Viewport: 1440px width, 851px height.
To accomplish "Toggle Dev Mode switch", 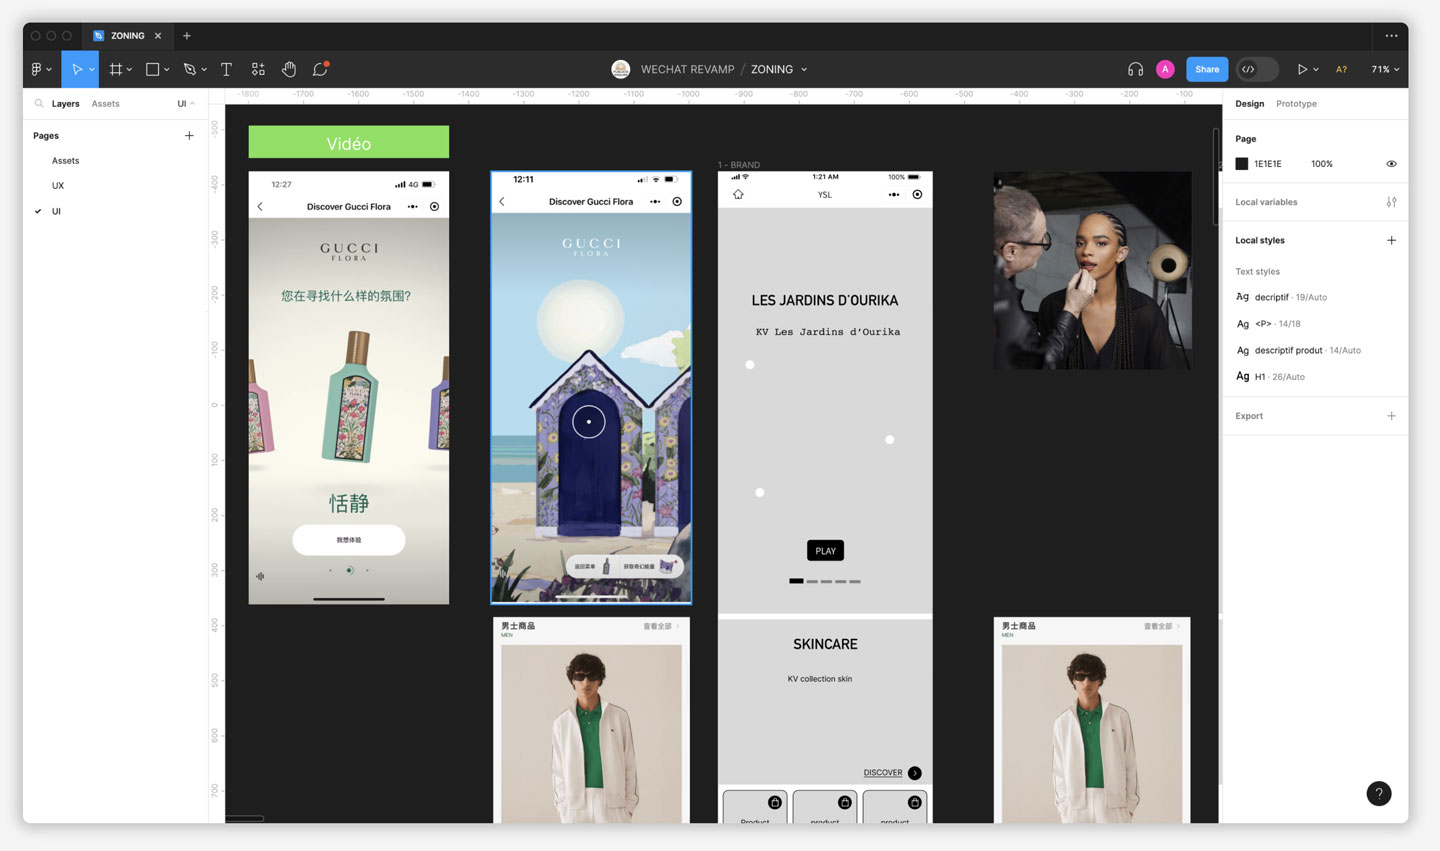I will tap(1257, 69).
